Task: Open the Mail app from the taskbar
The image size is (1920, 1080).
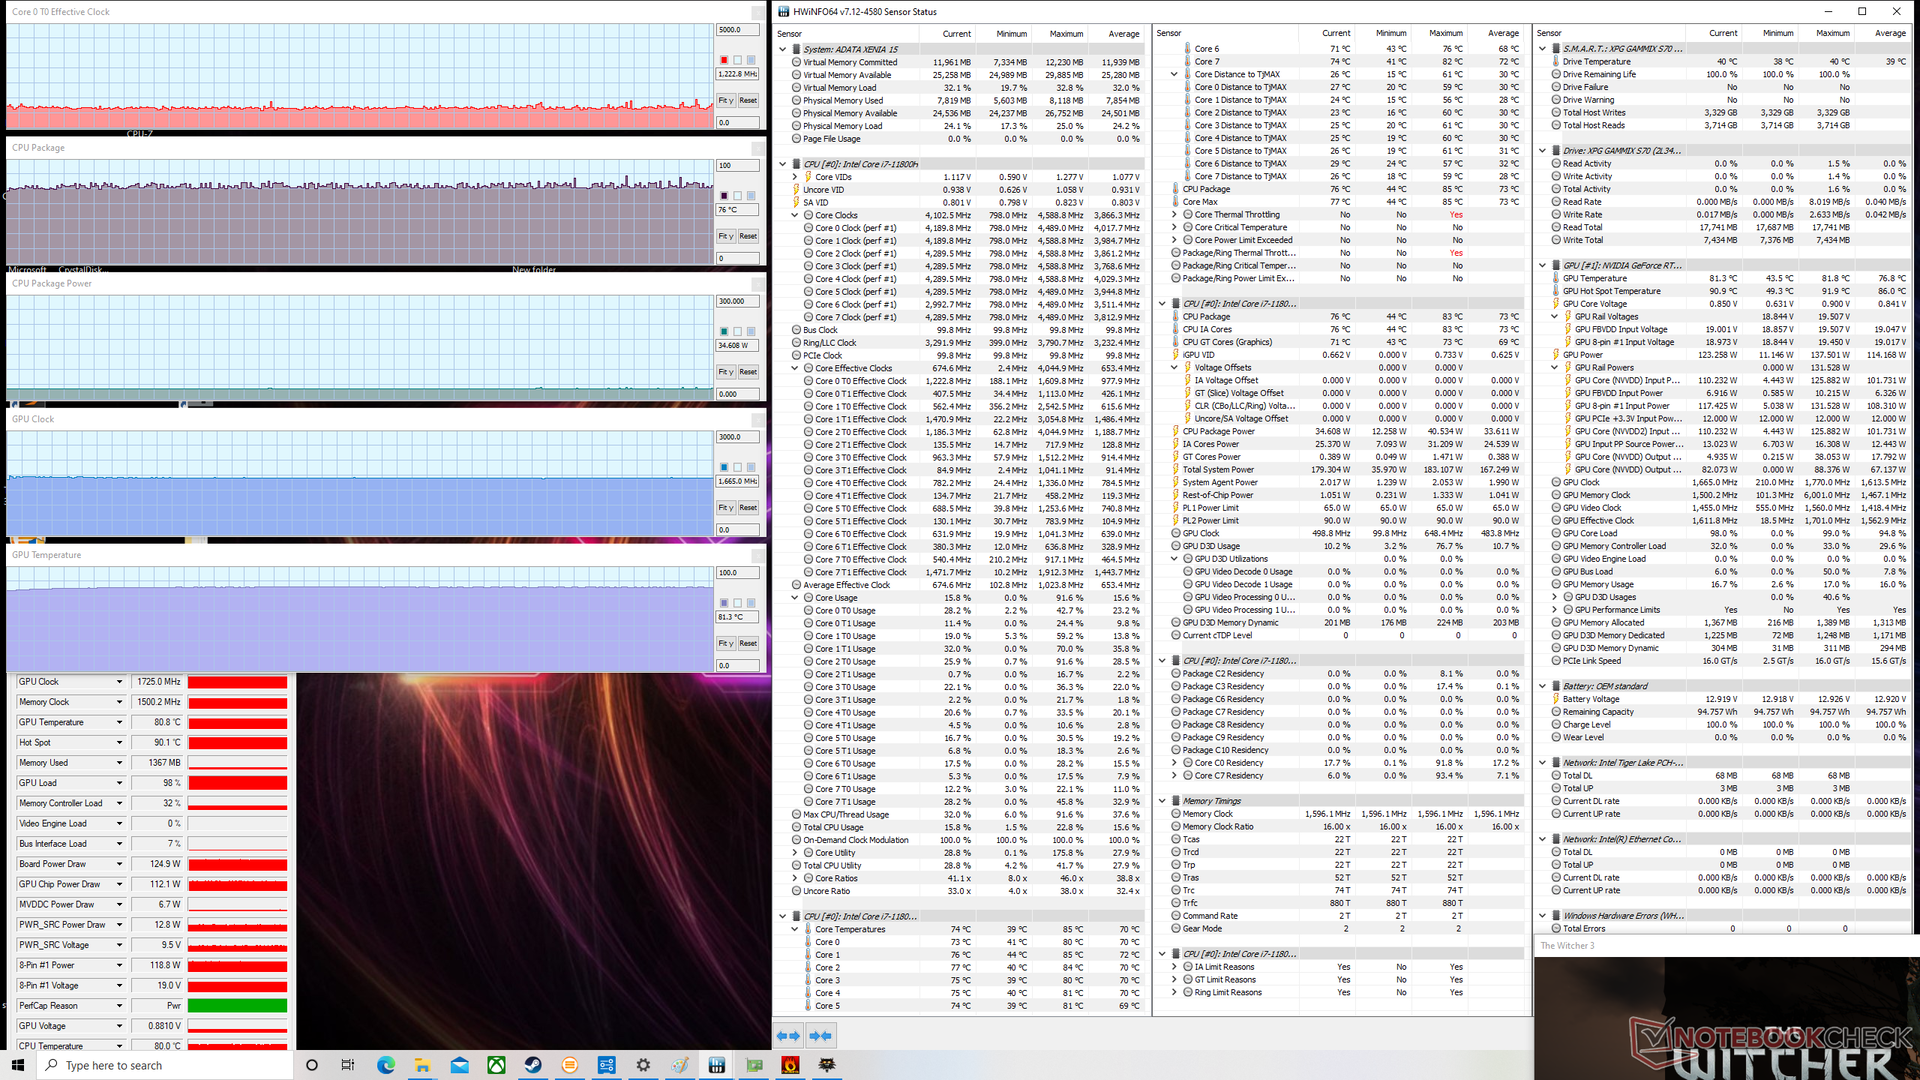Action: tap(459, 1065)
